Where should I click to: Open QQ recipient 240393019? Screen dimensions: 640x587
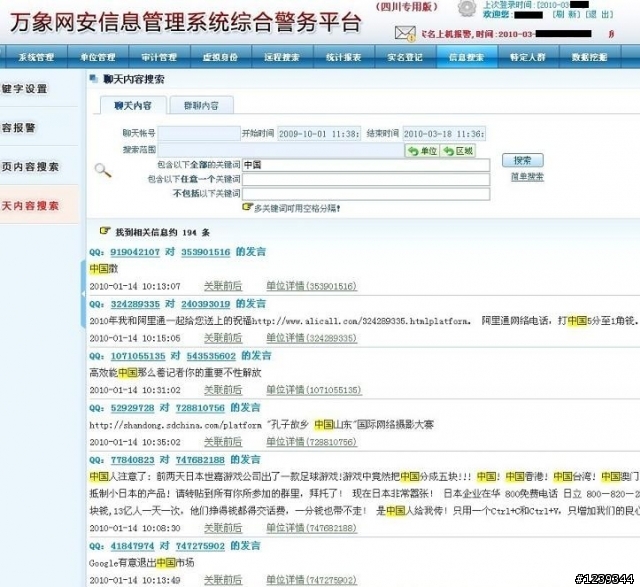[206, 304]
